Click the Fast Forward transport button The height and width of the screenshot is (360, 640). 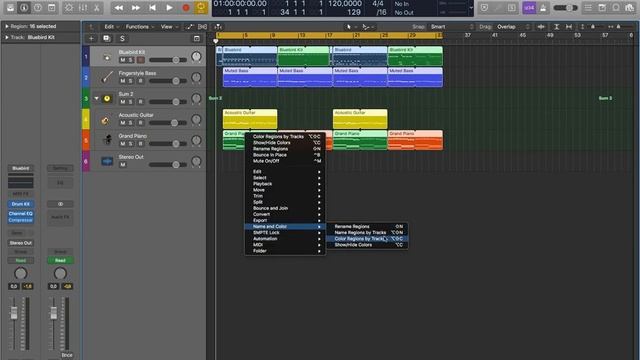click(136, 8)
